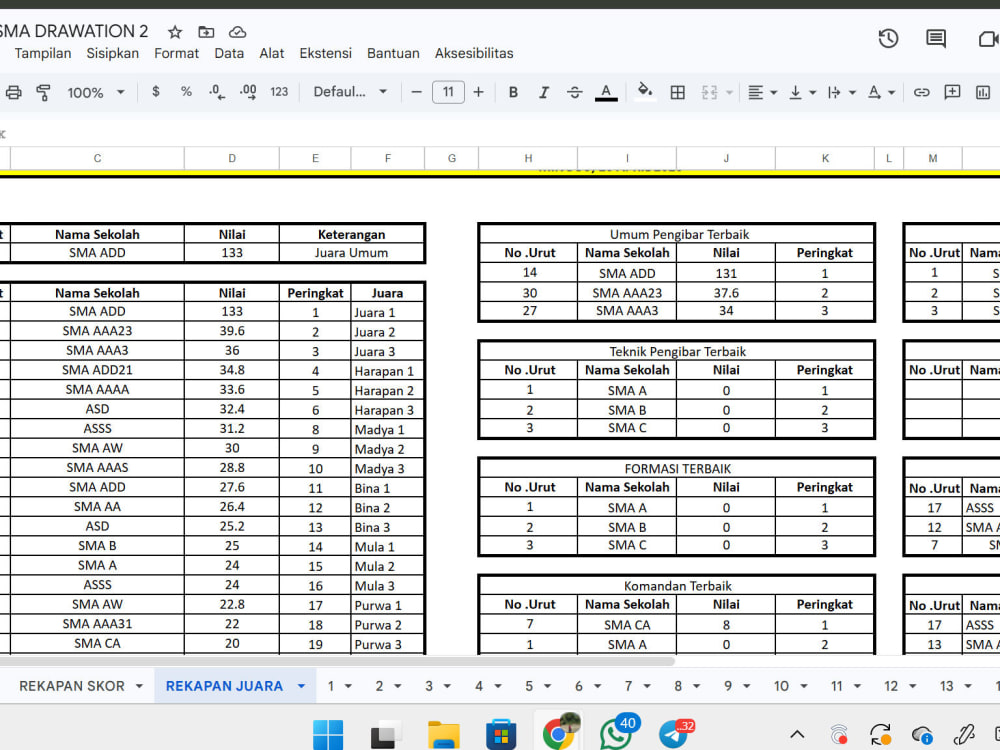Increase decimal places

click(248, 92)
